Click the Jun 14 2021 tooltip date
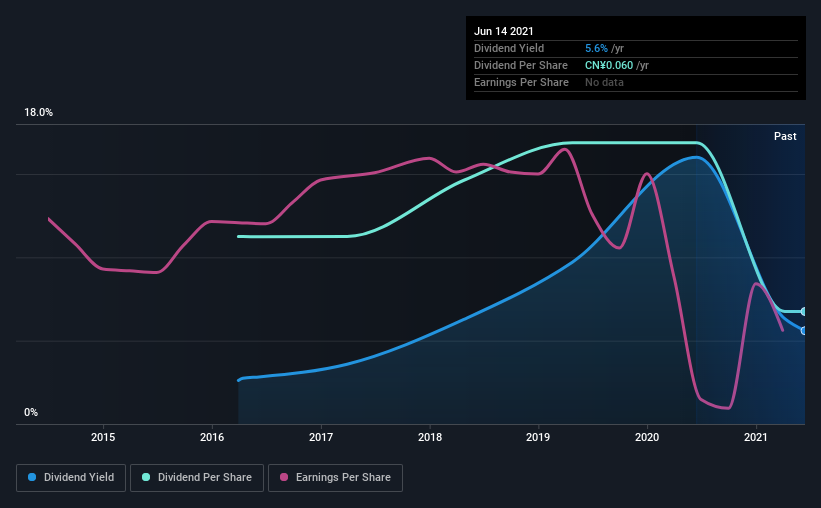Image resolution: width=821 pixels, height=508 pixels. point(504,31)
